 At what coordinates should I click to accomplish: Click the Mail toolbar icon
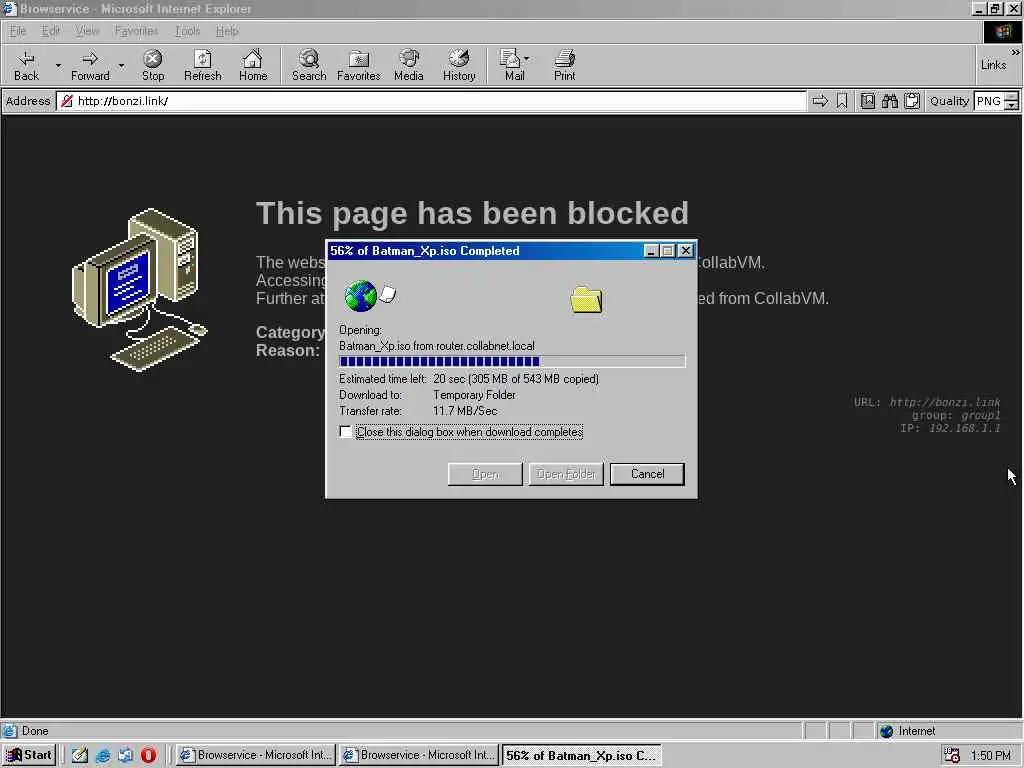pyautogui.click(x=513, y=65)
